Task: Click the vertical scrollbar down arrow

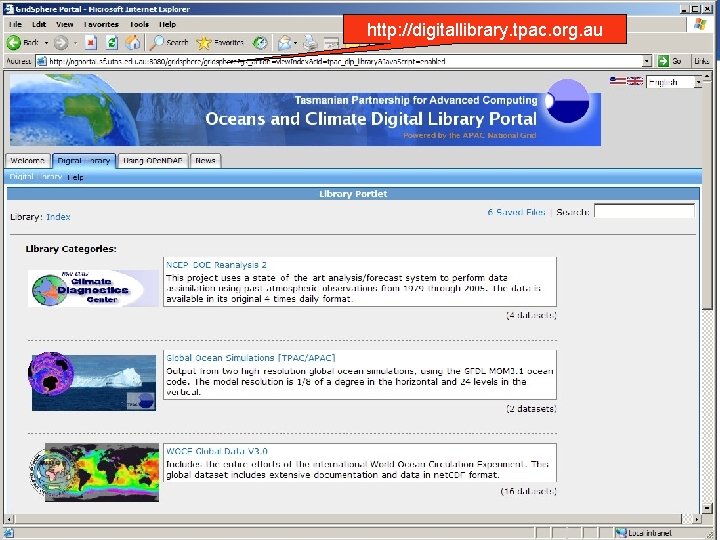Action: (707, 508)
